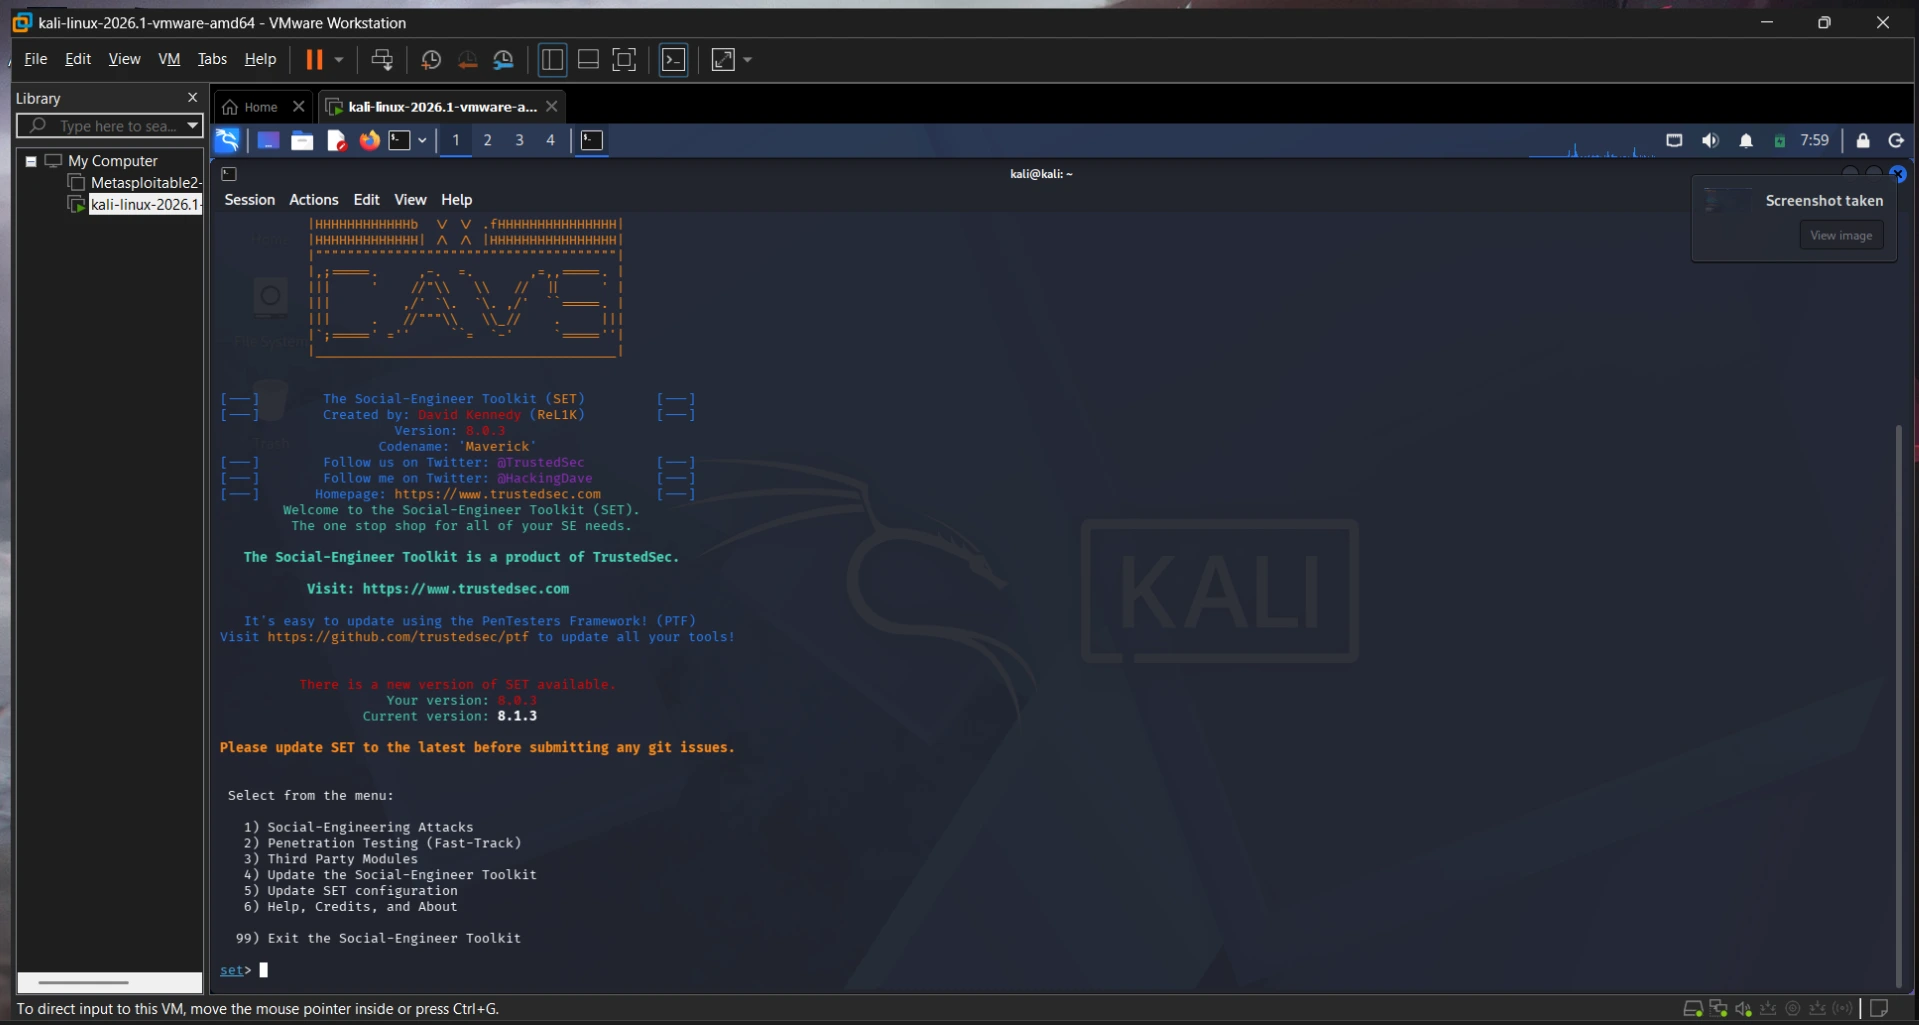Viewport: 1919px width, 1025px height.
Task: Pause the virtual machine with the orange button
Action: pos(314,60)
